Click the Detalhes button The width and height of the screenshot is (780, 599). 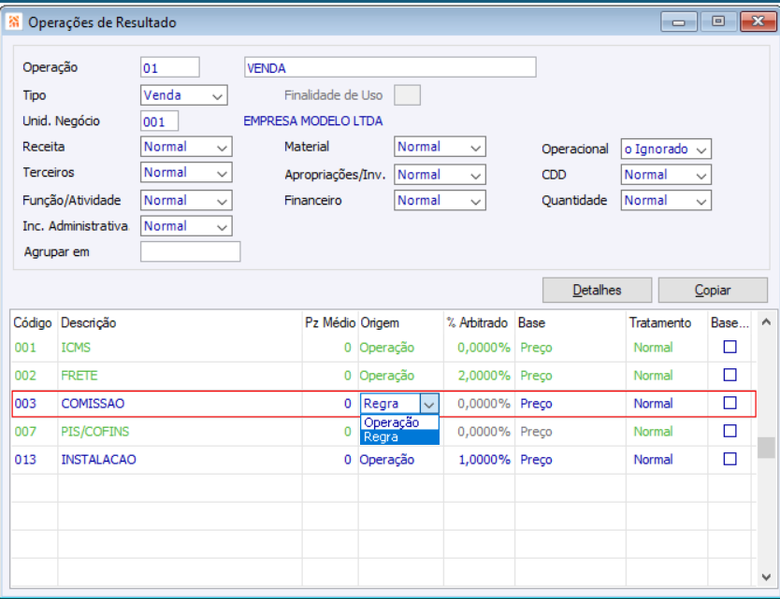[597, 290]
